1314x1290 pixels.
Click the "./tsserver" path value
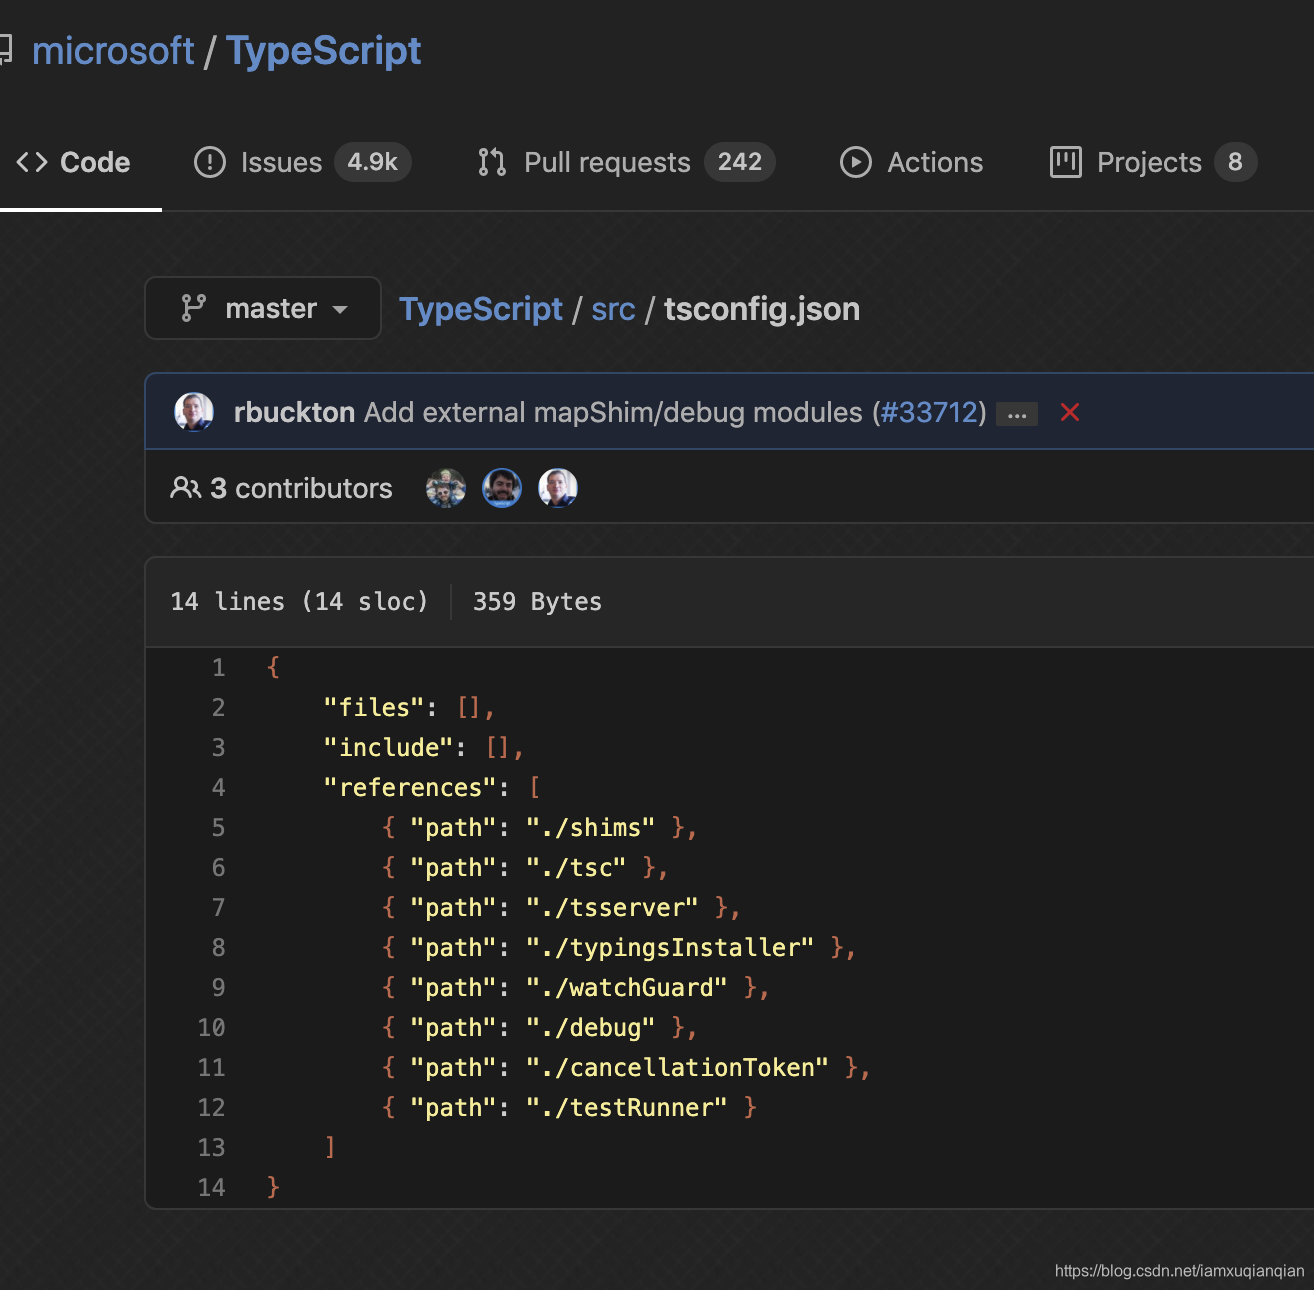pyautogui.click(x=612, y=907)
